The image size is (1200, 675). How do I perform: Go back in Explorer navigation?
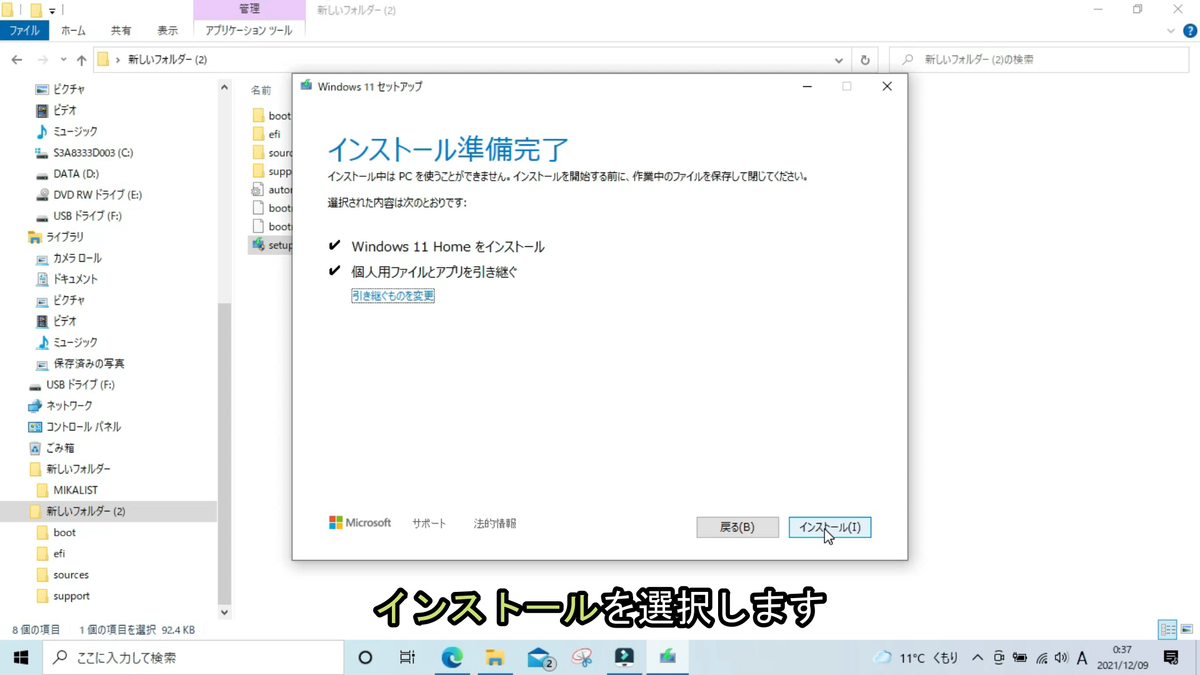click(17, 60)
